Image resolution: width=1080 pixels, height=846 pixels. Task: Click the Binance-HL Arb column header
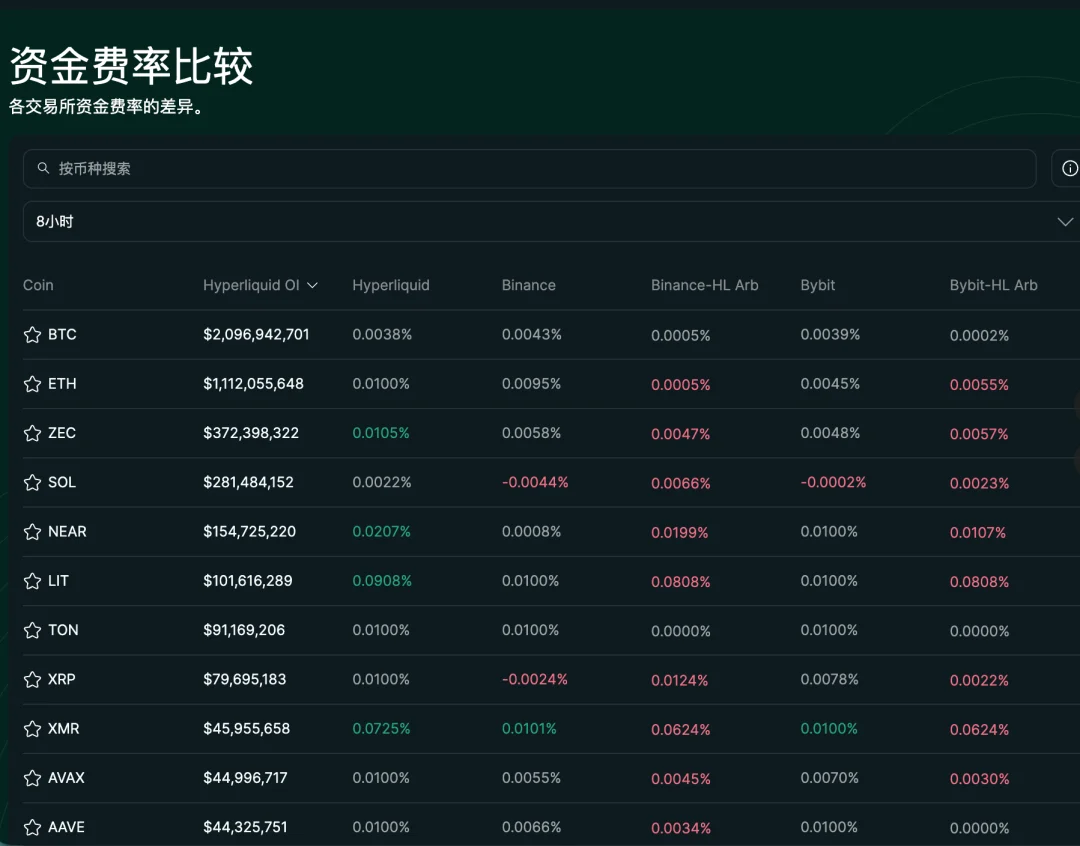tap(705, 285)
